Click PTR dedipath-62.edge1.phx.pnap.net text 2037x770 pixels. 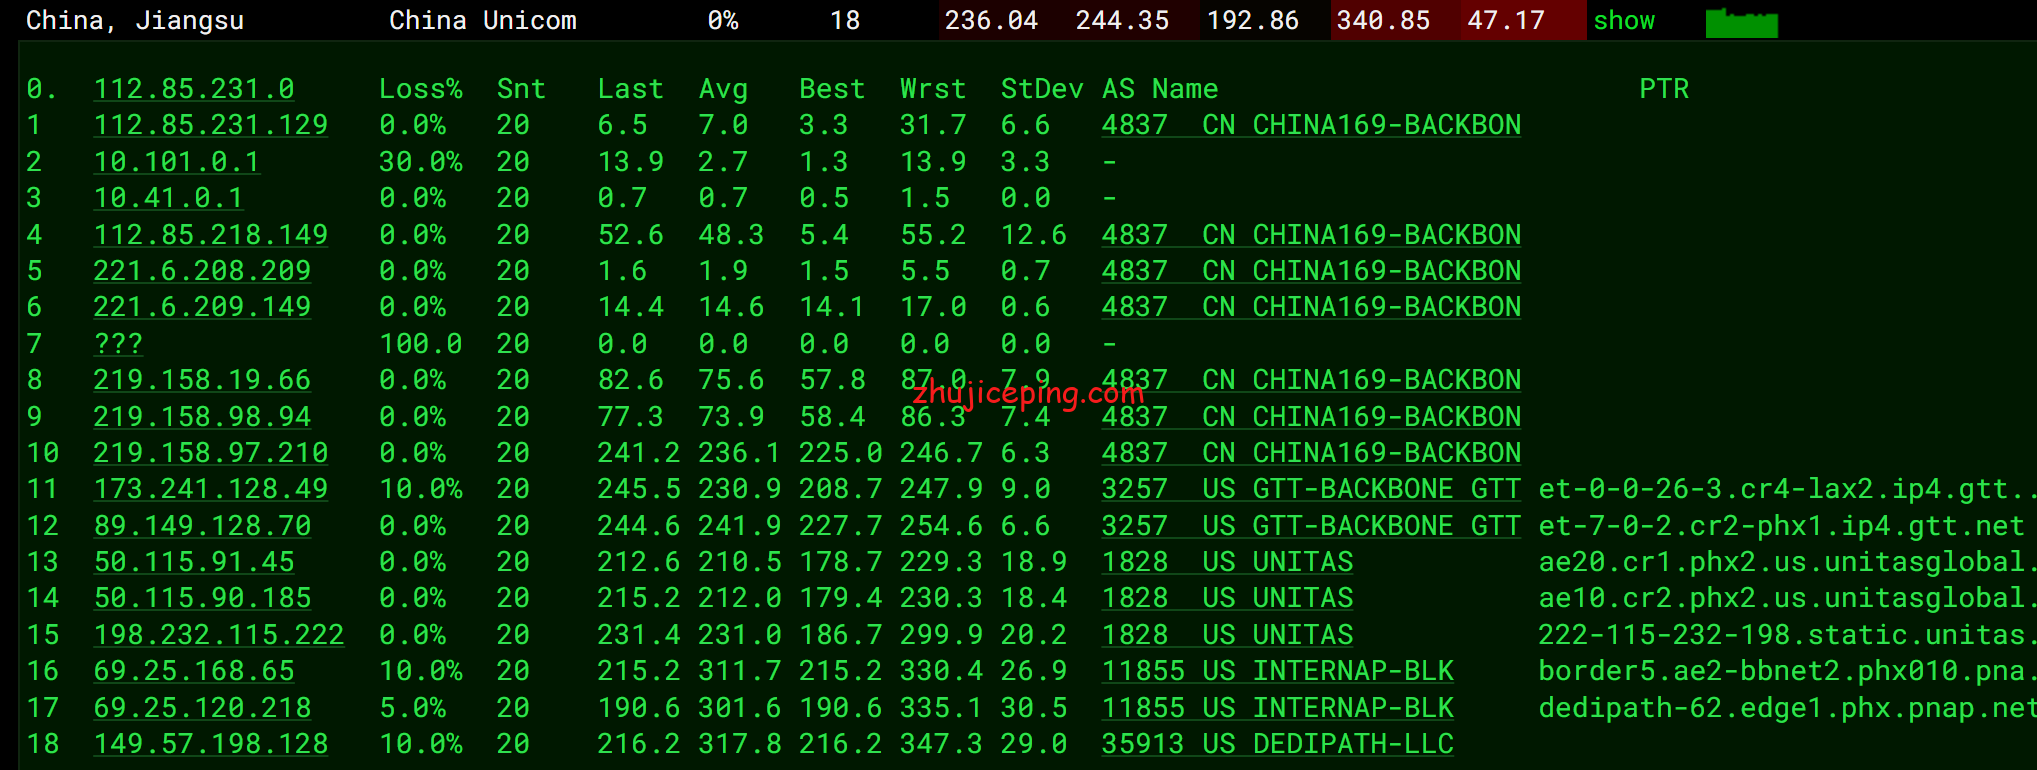point(1787,708)
